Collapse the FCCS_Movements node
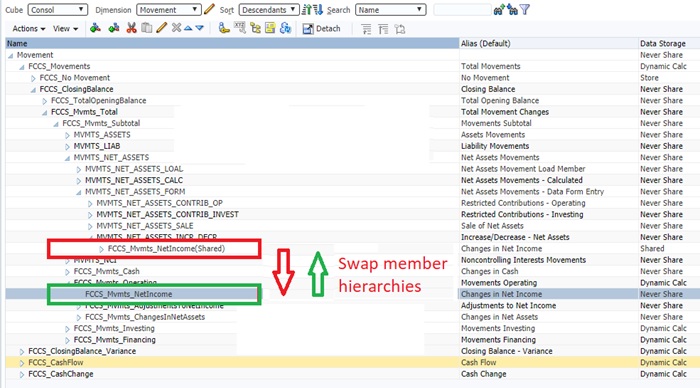Image resolution: width=700 pixels, height=388 pixels. (21, 67)
